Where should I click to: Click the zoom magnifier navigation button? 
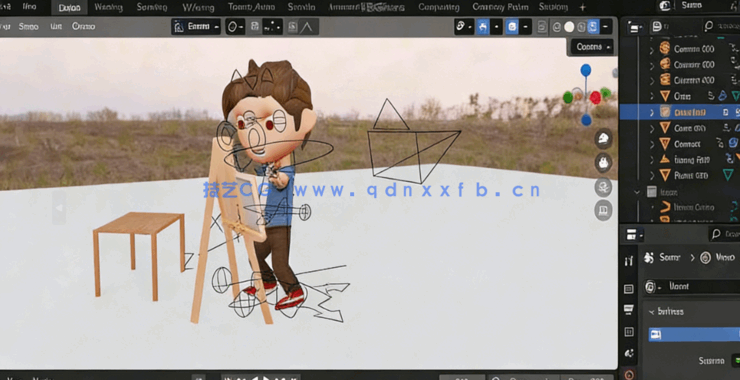tap(603, 139)
